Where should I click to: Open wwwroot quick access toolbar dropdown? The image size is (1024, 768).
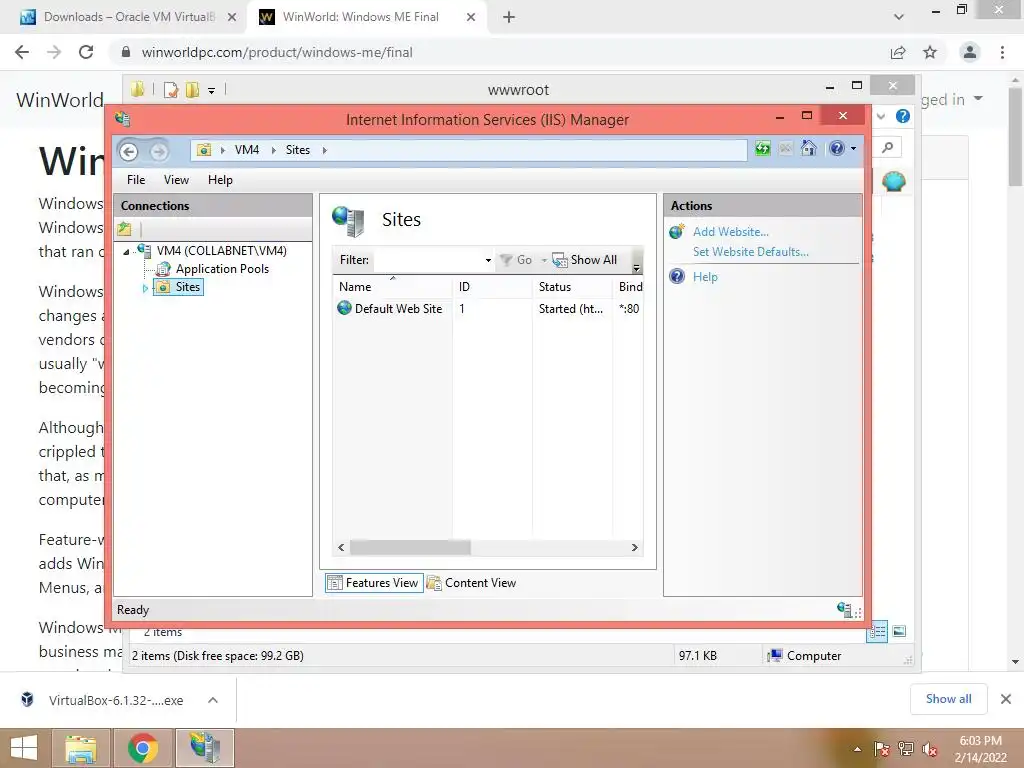[212, 91]
